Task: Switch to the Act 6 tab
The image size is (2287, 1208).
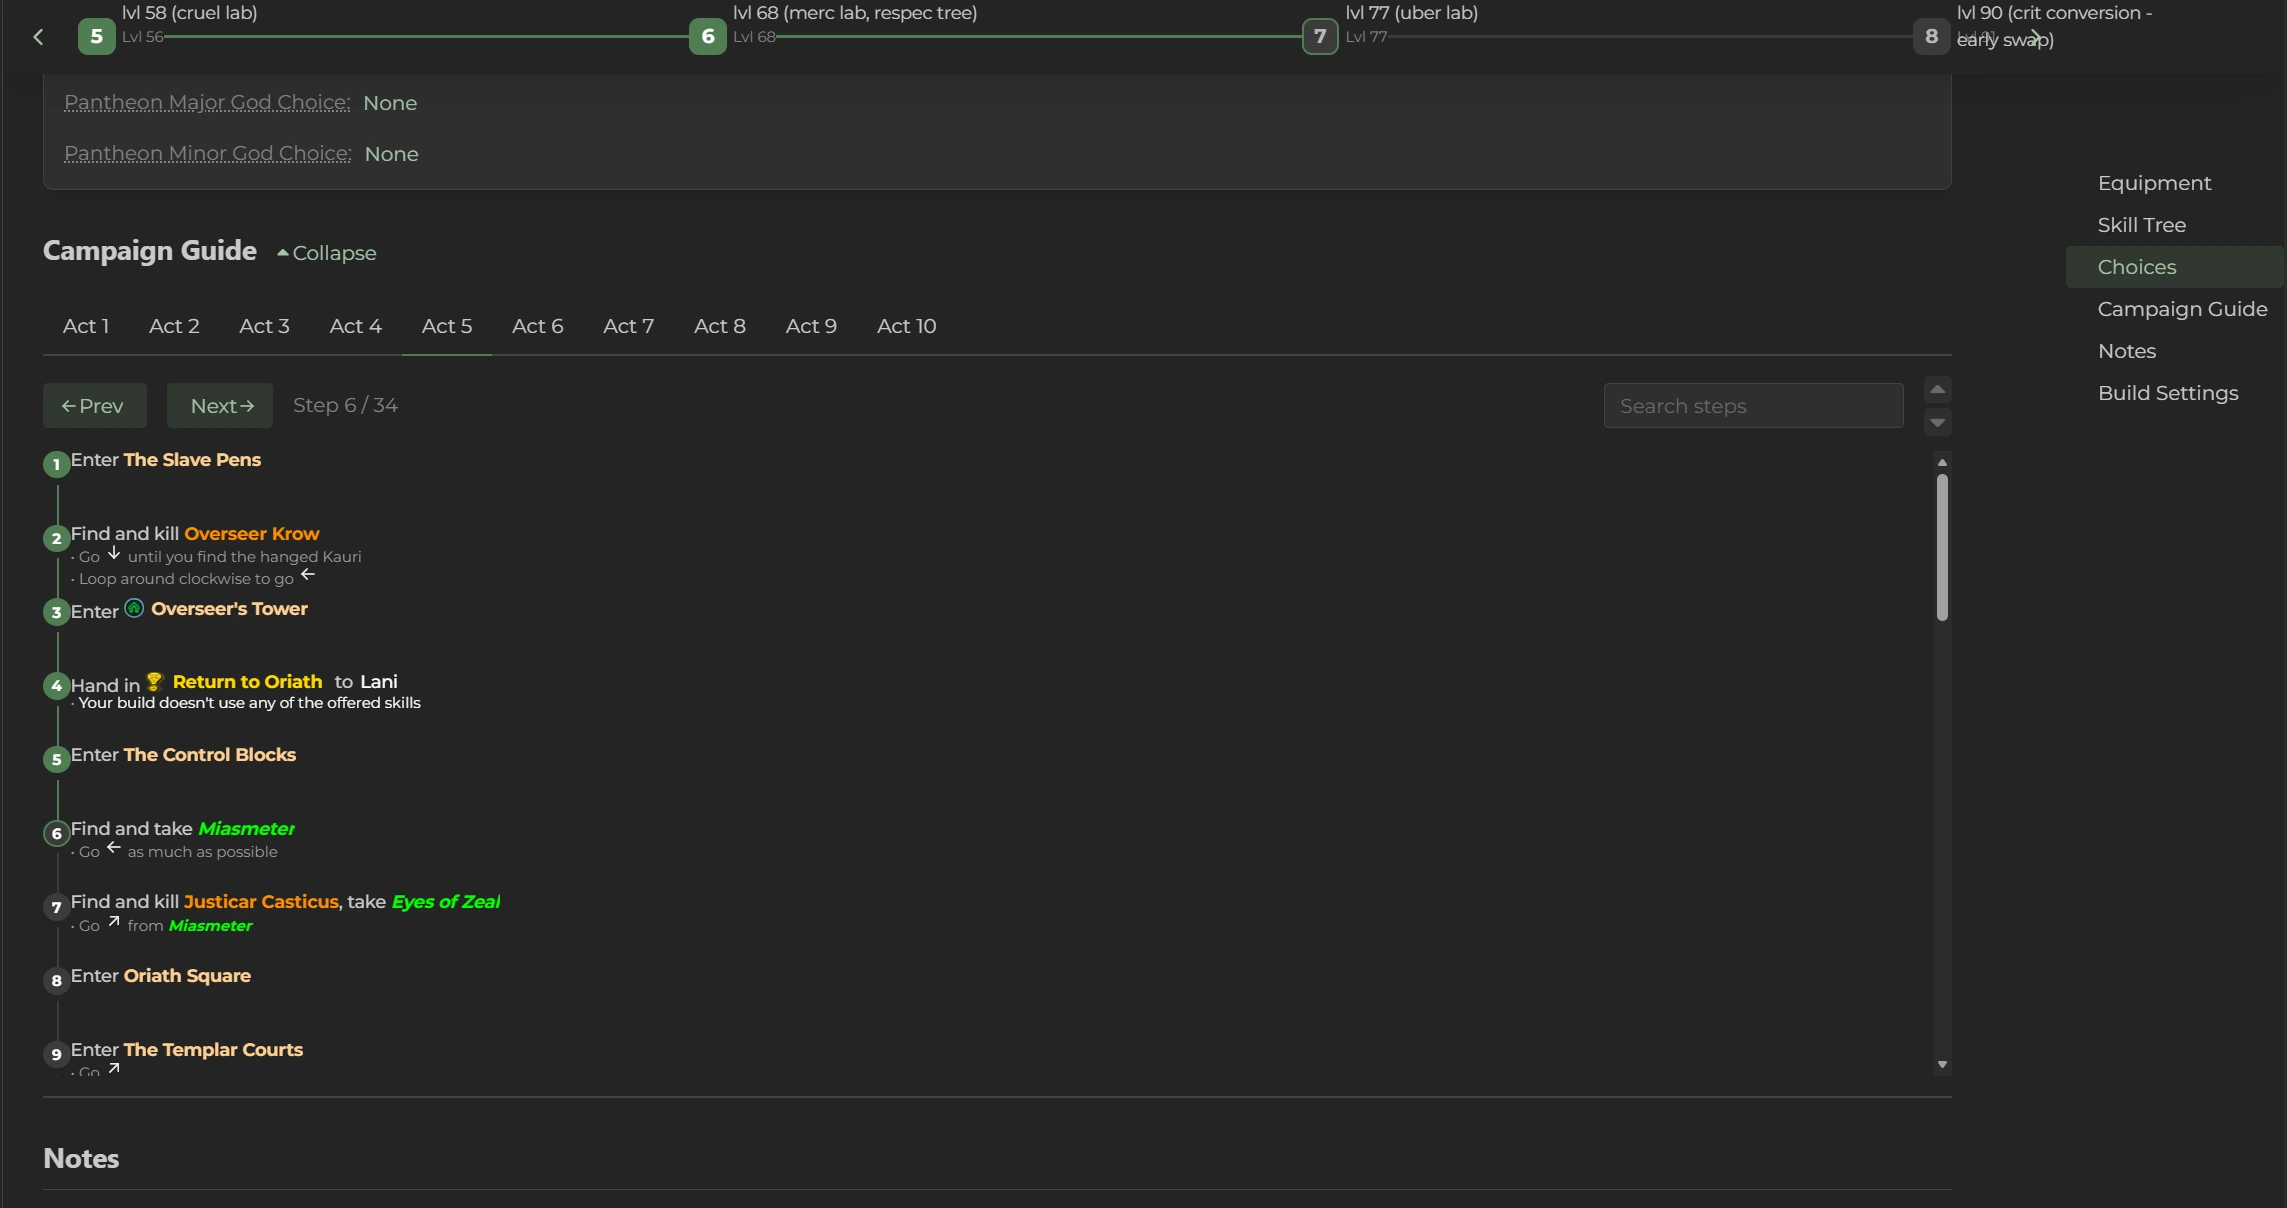Action: (537, 326)
